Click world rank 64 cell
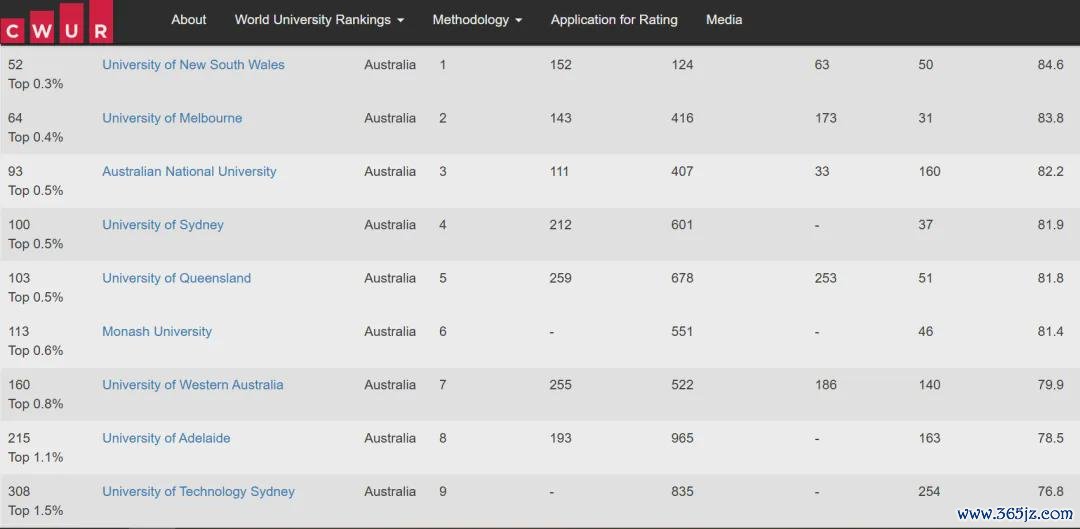The width and height of the screenshot is (1080, 529). pos(15,118)
